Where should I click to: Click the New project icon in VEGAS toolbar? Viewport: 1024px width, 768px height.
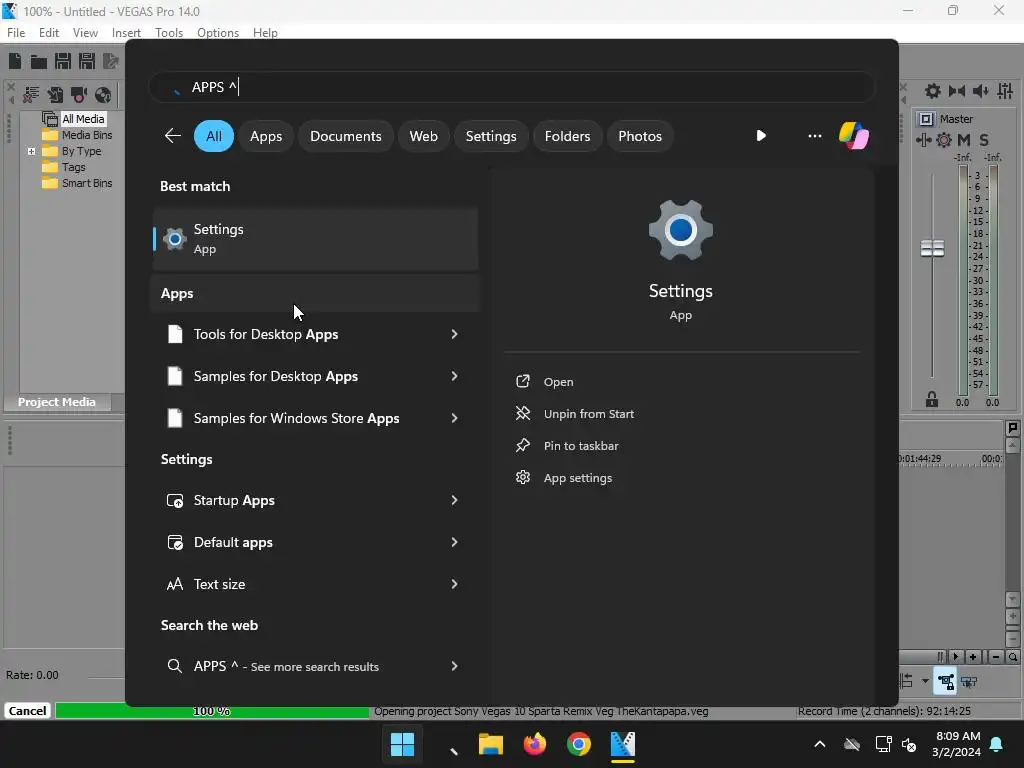[15, 61]
